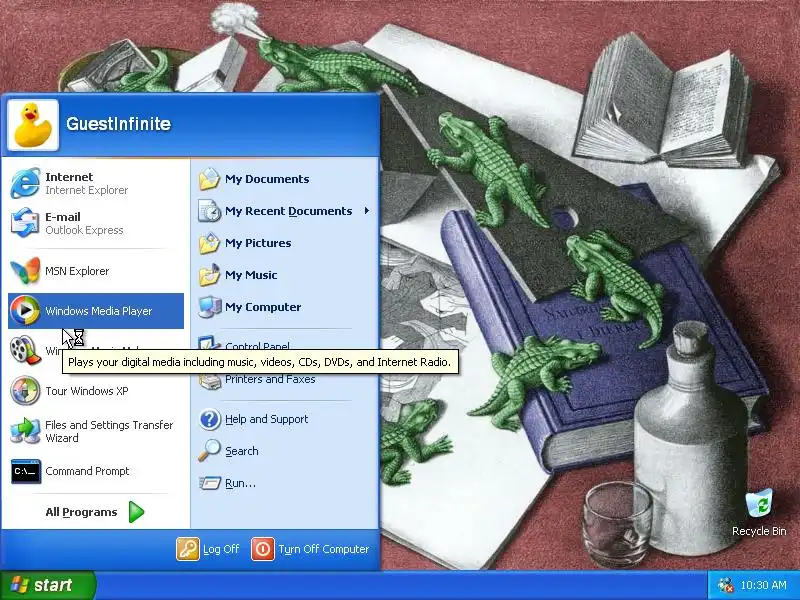Open Internet Explorer icon in Start menu
Viewport: 800px width, 600px height.
(25, 183)
